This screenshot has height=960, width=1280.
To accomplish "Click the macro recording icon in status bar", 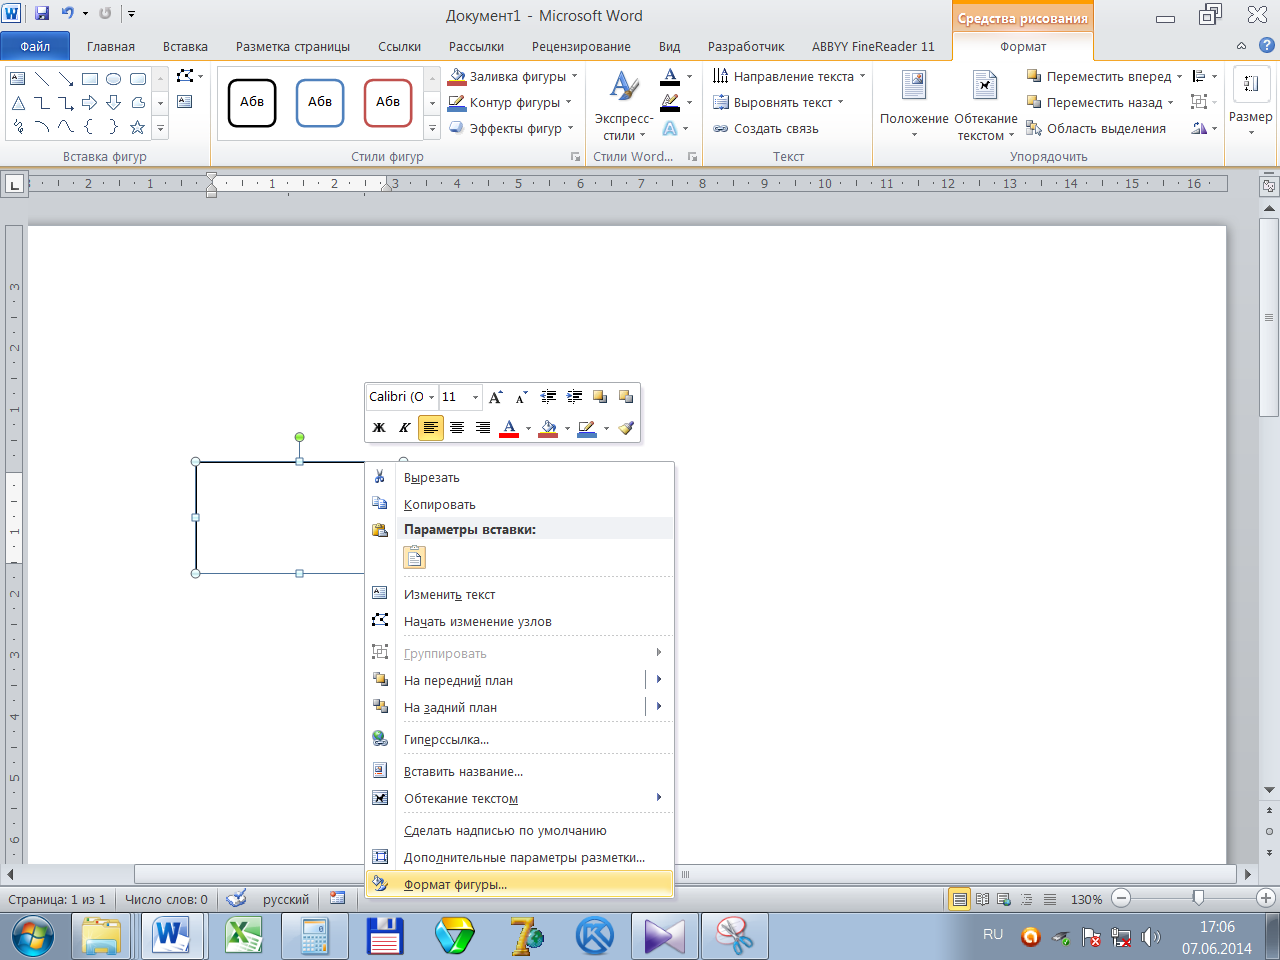I will 337,899.
